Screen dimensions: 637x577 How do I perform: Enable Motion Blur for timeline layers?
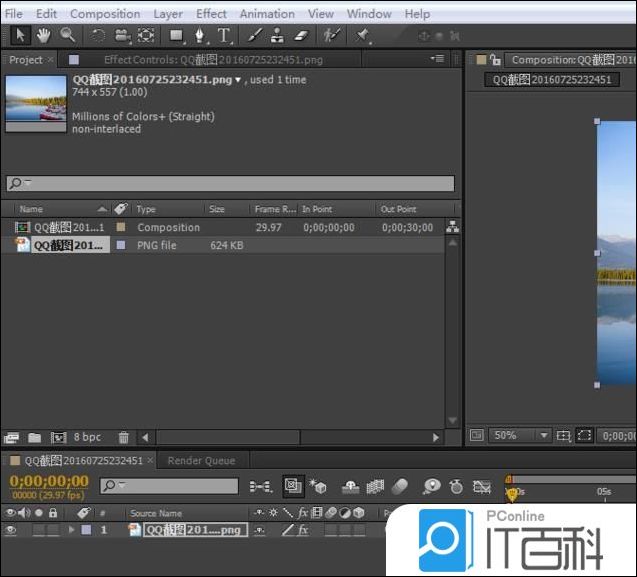click(399, 486)
